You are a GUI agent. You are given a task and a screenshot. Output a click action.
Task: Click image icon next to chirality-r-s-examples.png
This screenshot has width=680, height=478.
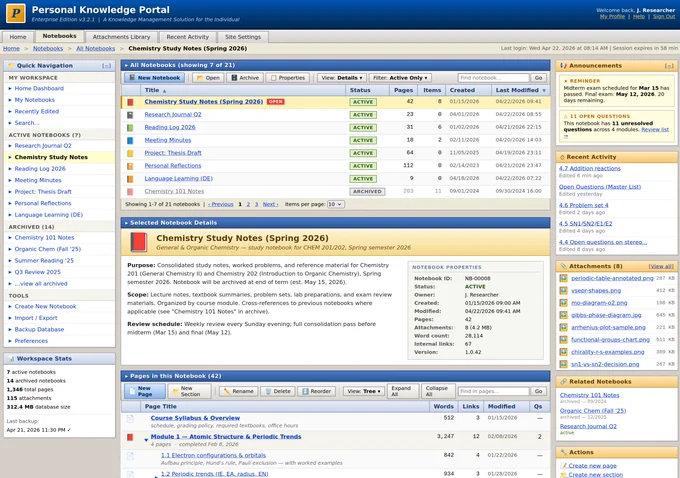[x=563, y=352]
